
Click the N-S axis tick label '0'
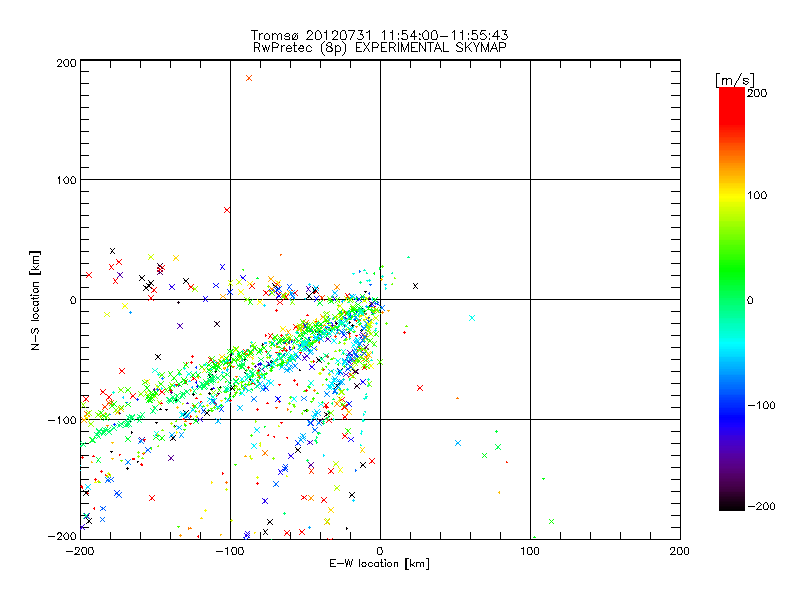coord(73,300)
